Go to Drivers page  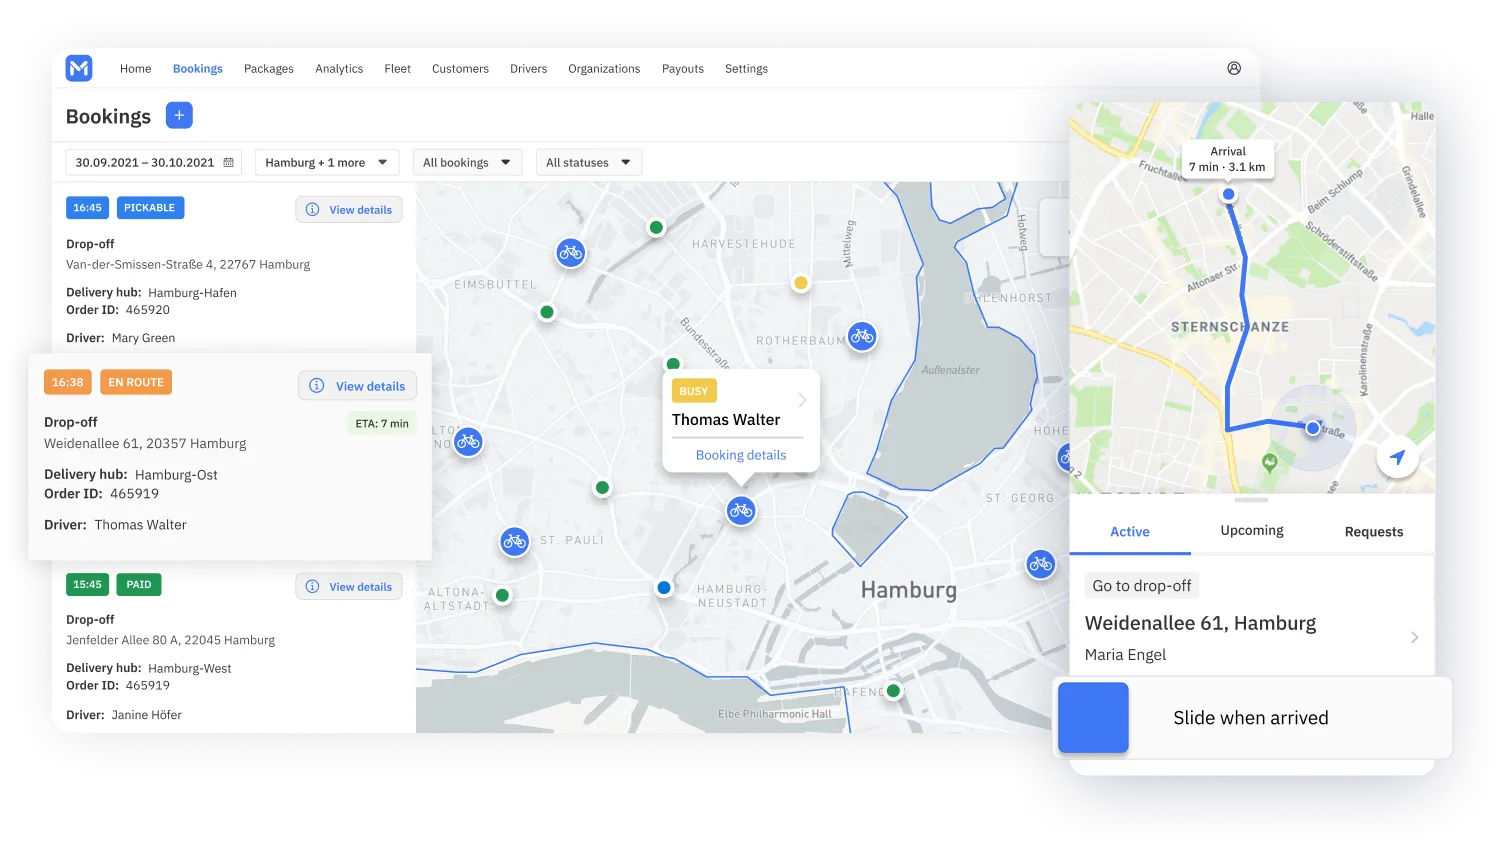(x=529, y=69)
